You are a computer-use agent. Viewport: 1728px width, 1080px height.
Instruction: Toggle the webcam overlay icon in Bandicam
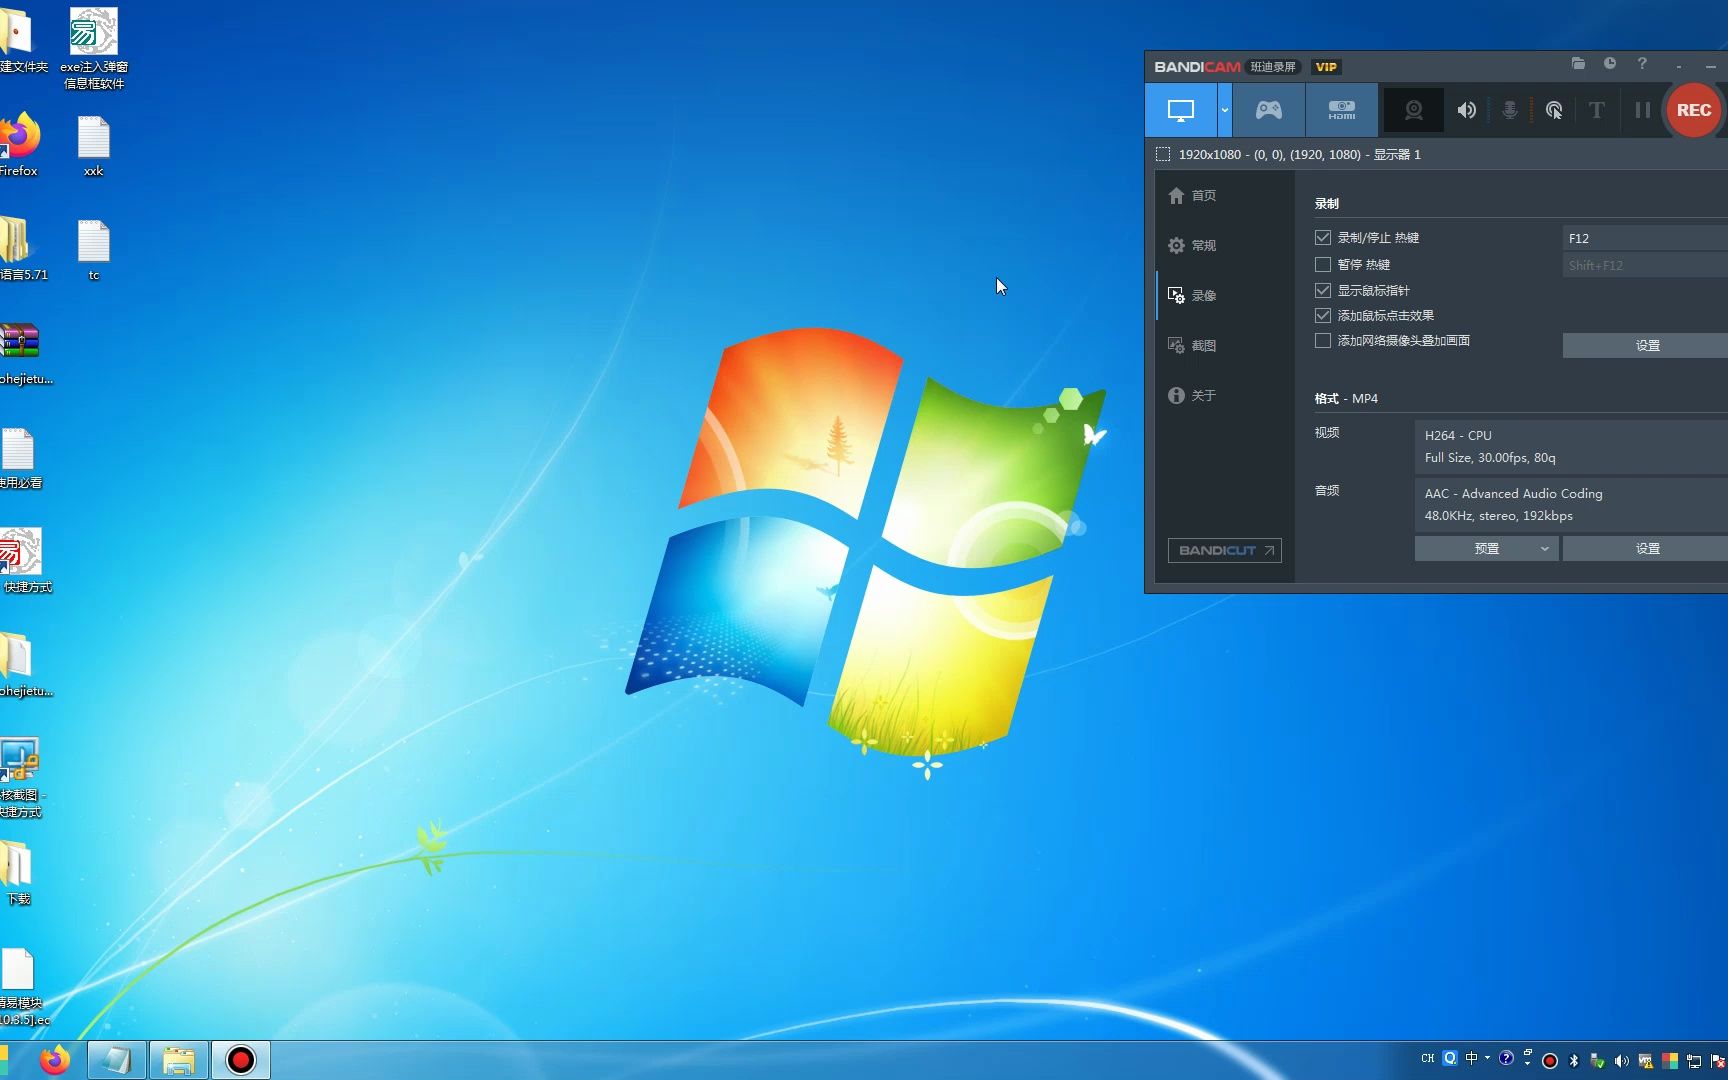coord(1413,110)
